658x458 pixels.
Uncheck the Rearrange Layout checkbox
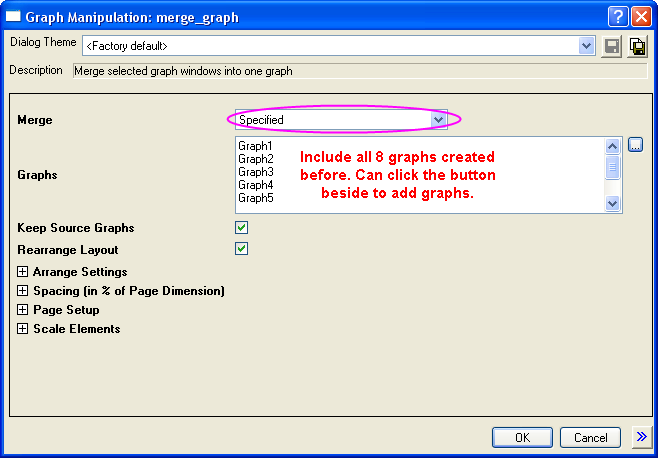241,249
